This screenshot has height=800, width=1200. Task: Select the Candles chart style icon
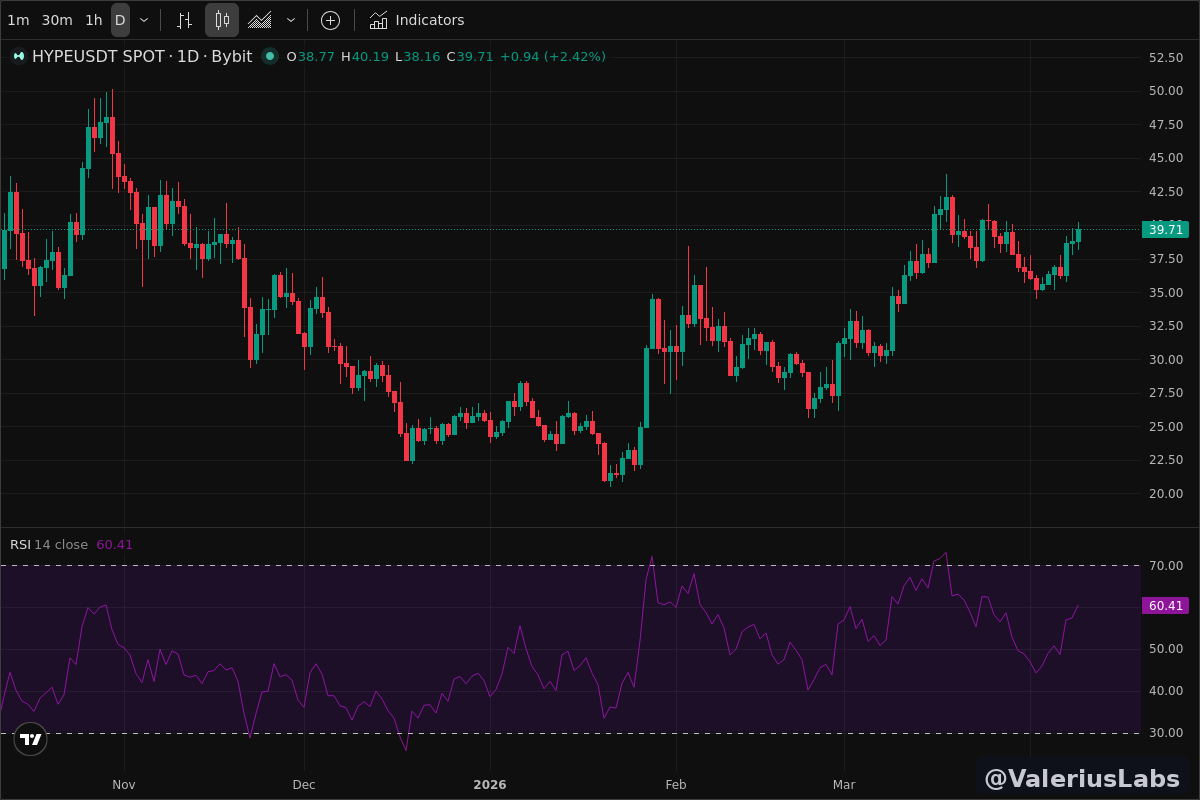point(222,20)
